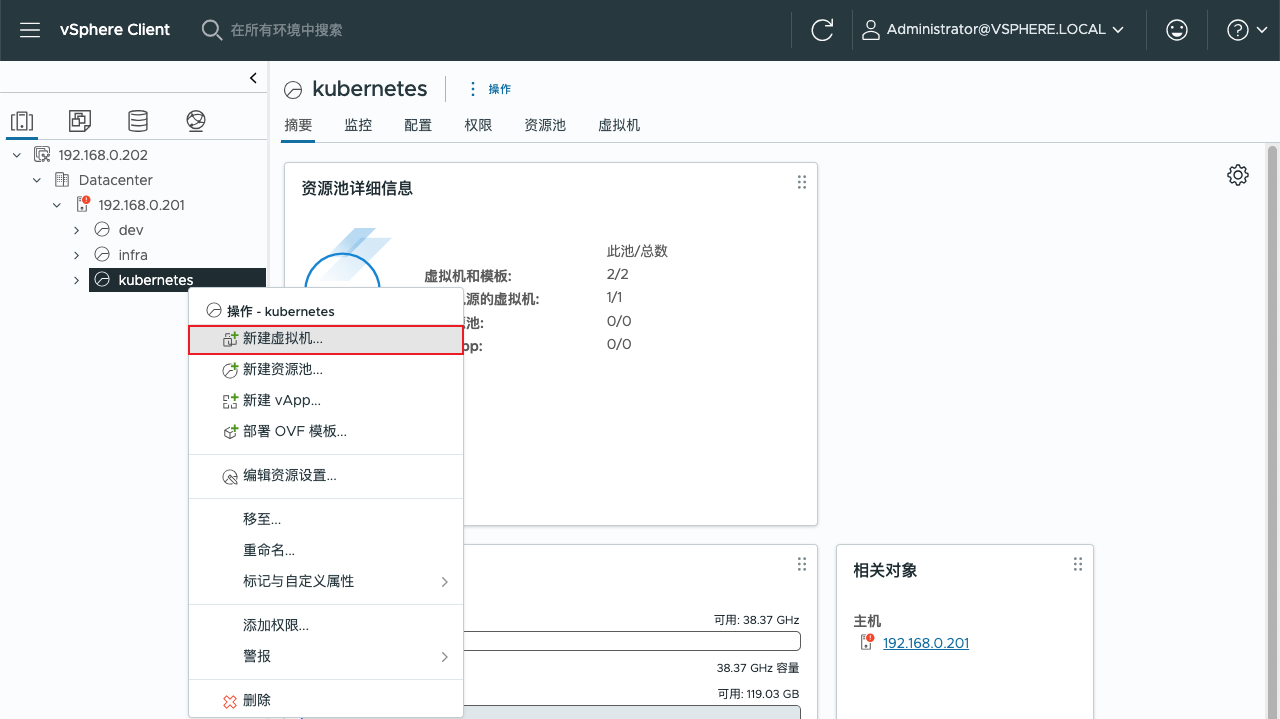Screen dimensions: 1280x719
Task: Expand the dev resource pool
Action: coord(77,230)
